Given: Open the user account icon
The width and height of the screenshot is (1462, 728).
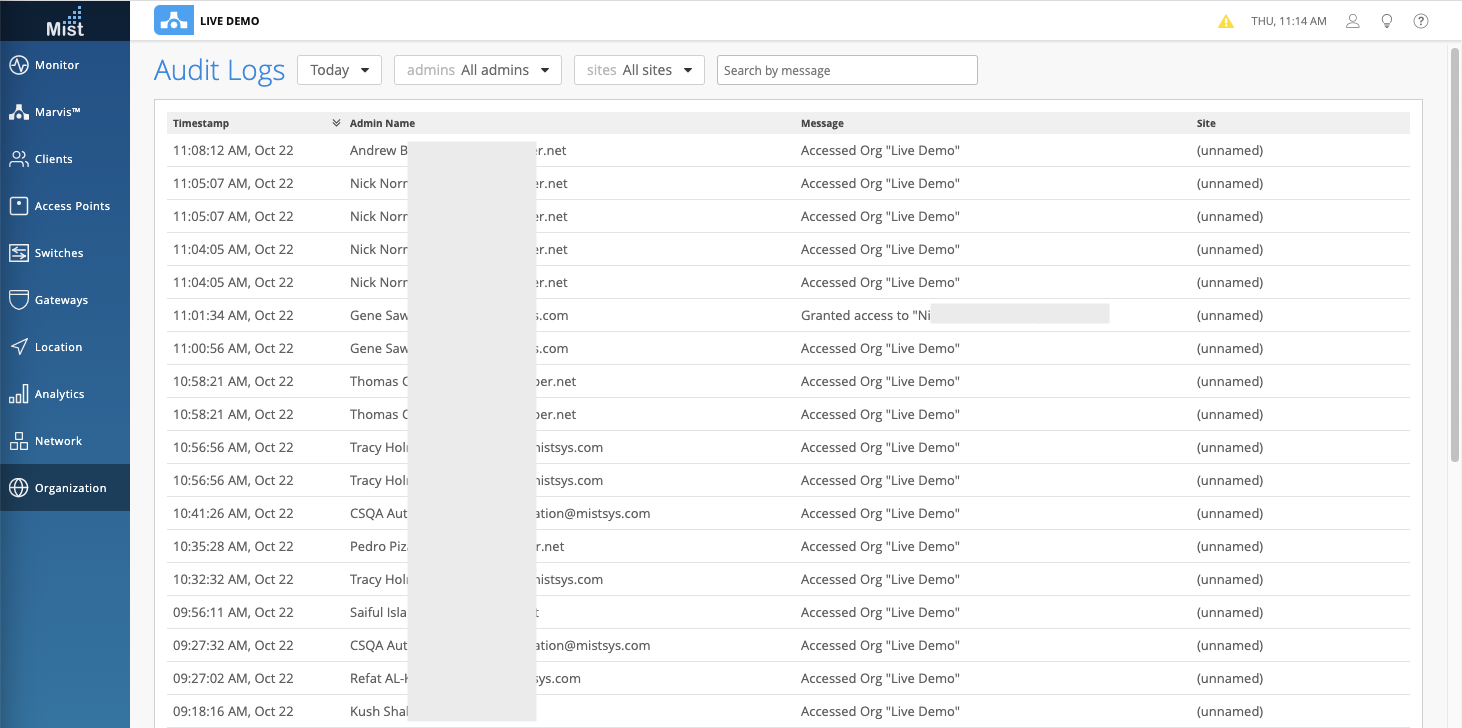Looking at the screenshot, I should tap(1353, 21).
